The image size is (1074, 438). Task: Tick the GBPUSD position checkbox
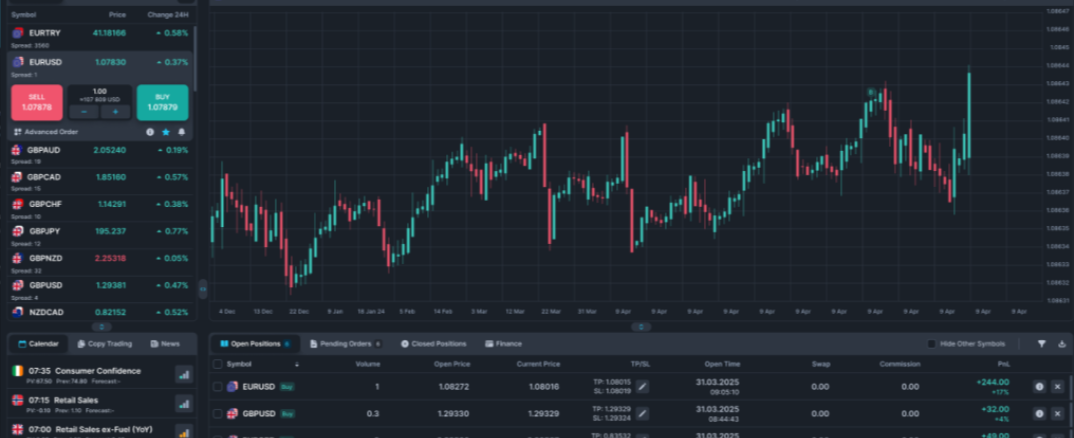click(x=217, y=414)
